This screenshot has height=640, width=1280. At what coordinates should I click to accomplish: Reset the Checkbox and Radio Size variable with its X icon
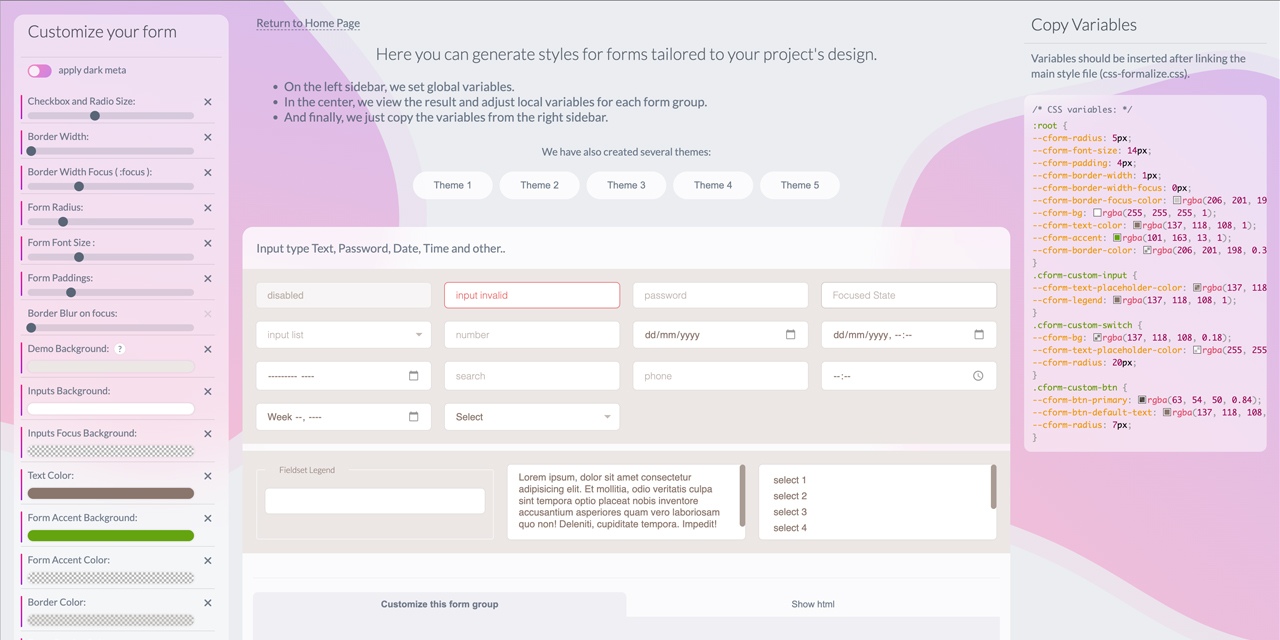pos(208,102)
